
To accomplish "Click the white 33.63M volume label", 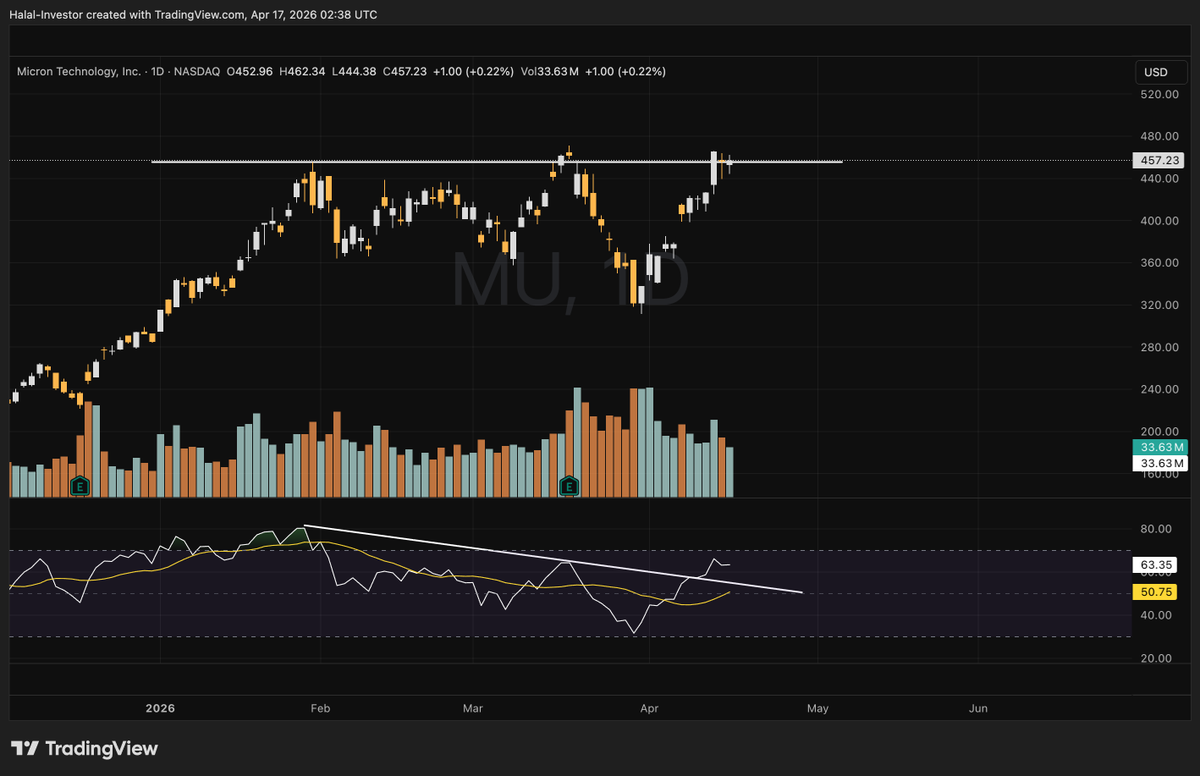I will coord(1159,463).
